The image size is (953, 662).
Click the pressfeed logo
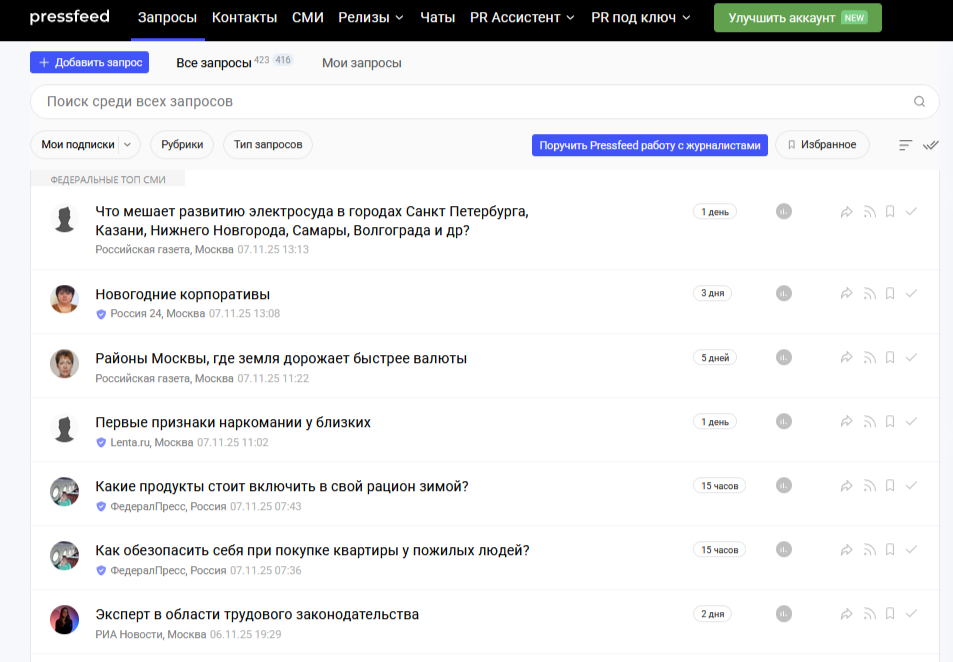pyautogui.click(x=70, y=17)
